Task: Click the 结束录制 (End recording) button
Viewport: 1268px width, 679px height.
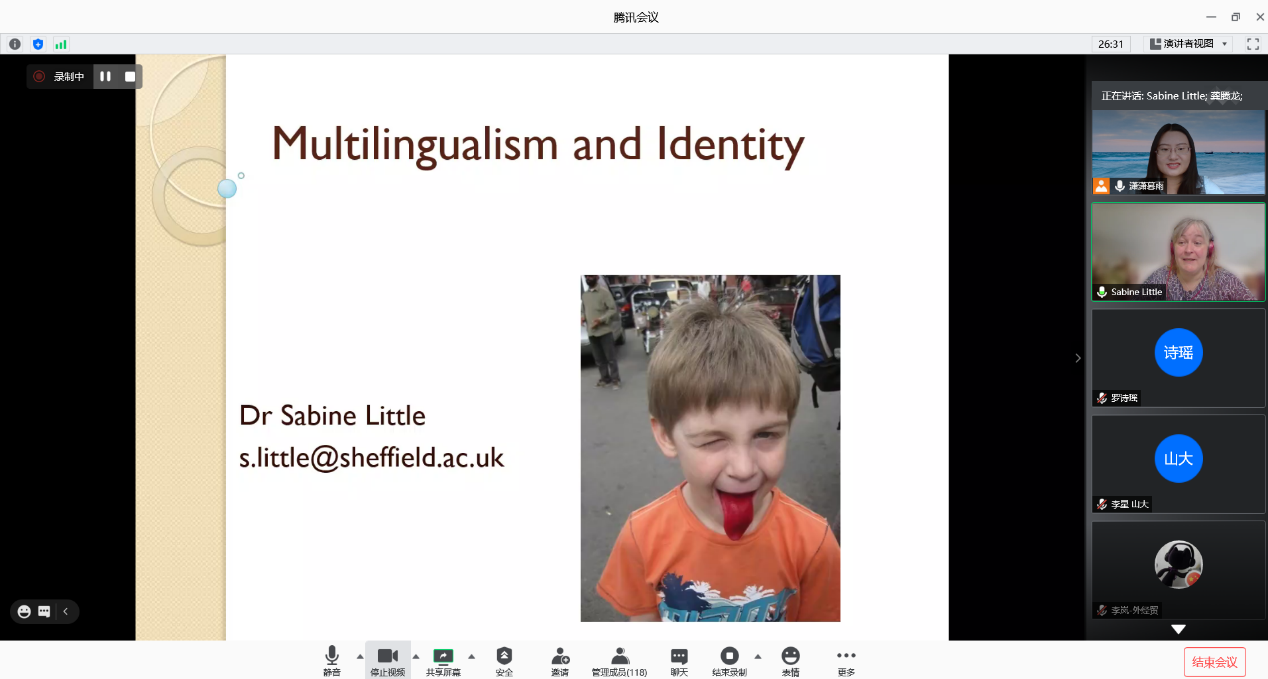Action: [729, 656]
